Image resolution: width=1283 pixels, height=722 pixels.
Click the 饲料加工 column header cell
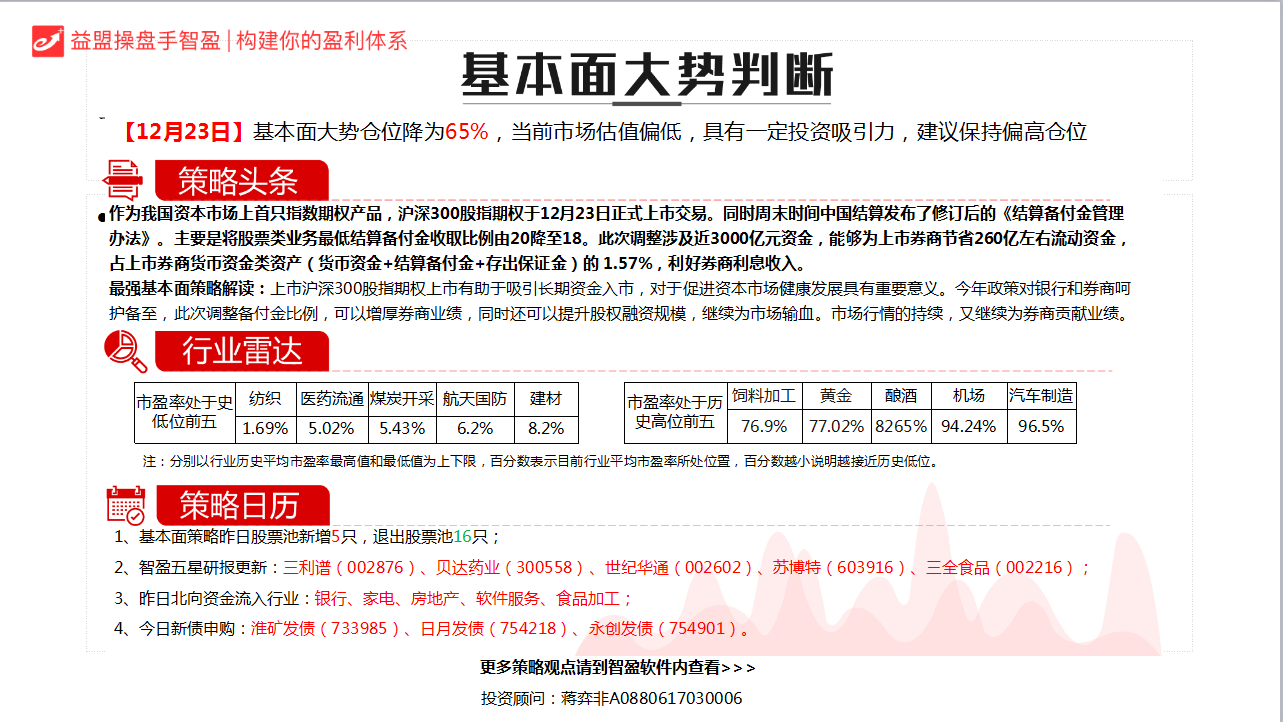point(764,396)
